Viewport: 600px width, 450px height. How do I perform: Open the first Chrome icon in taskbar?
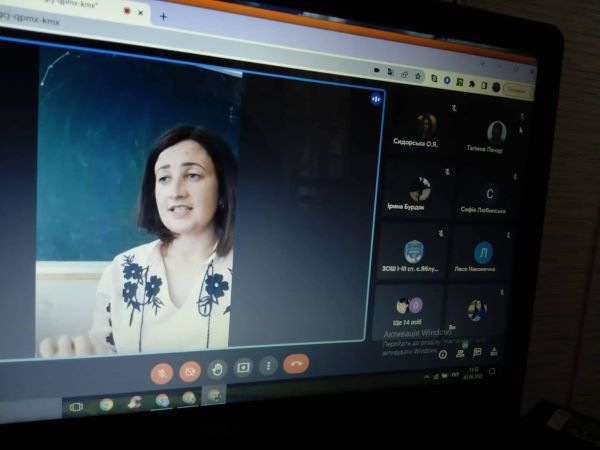pyautogui.click(x=106, y=404)
